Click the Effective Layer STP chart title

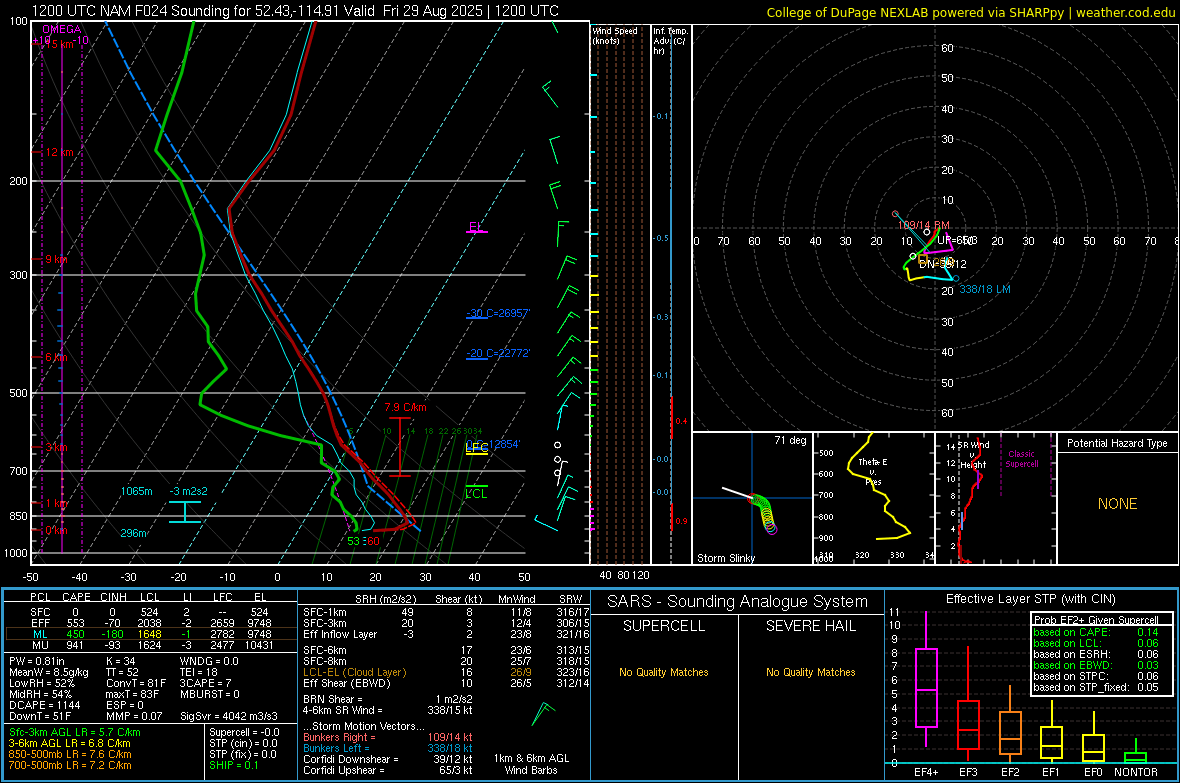pos(1031,599)
